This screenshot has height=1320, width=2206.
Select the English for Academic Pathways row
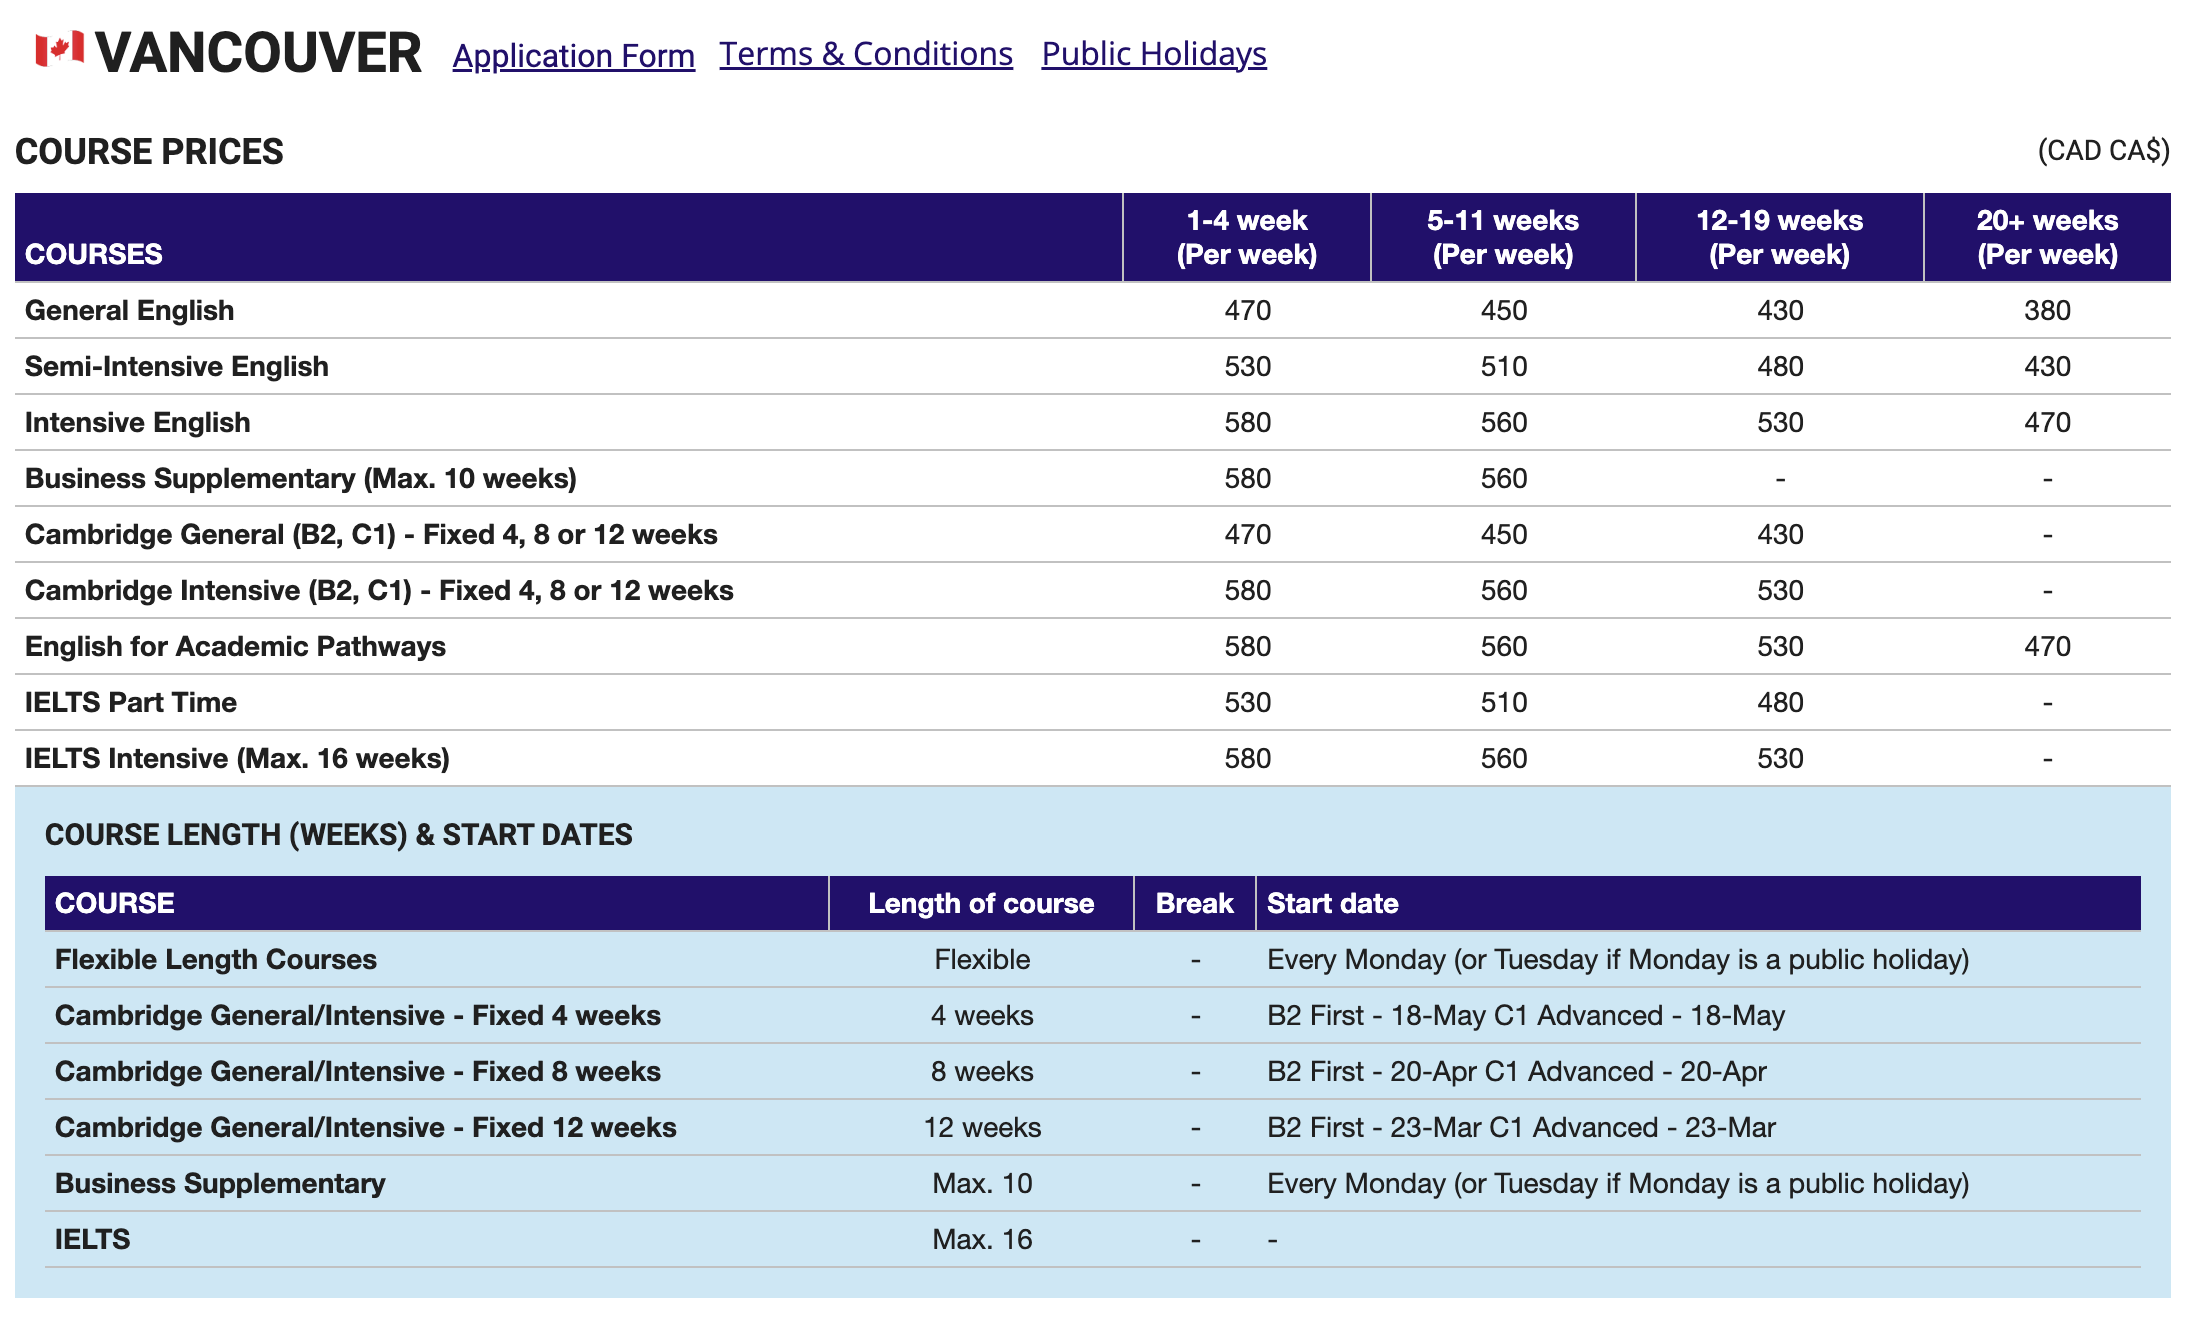[x=235, y=647]
